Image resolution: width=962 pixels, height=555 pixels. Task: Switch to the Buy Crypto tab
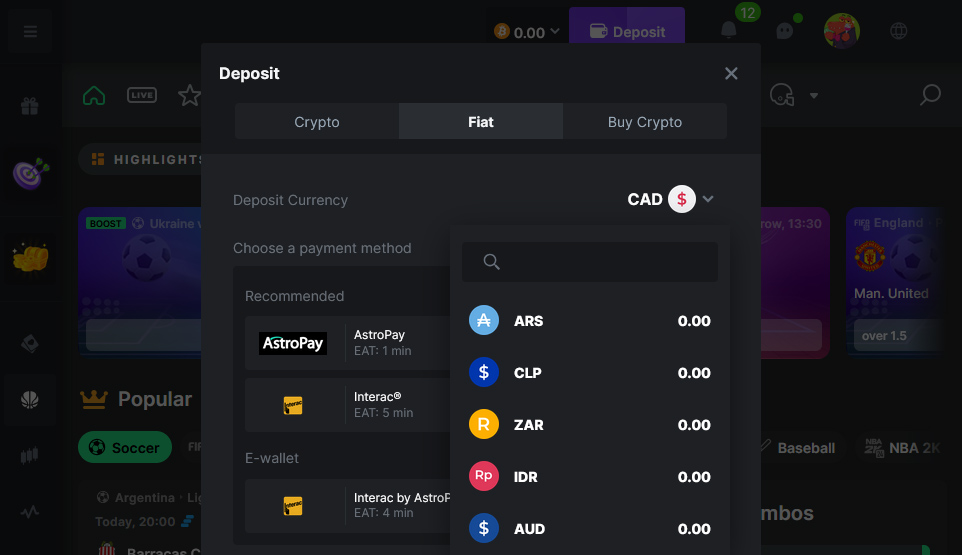(645, 121)
